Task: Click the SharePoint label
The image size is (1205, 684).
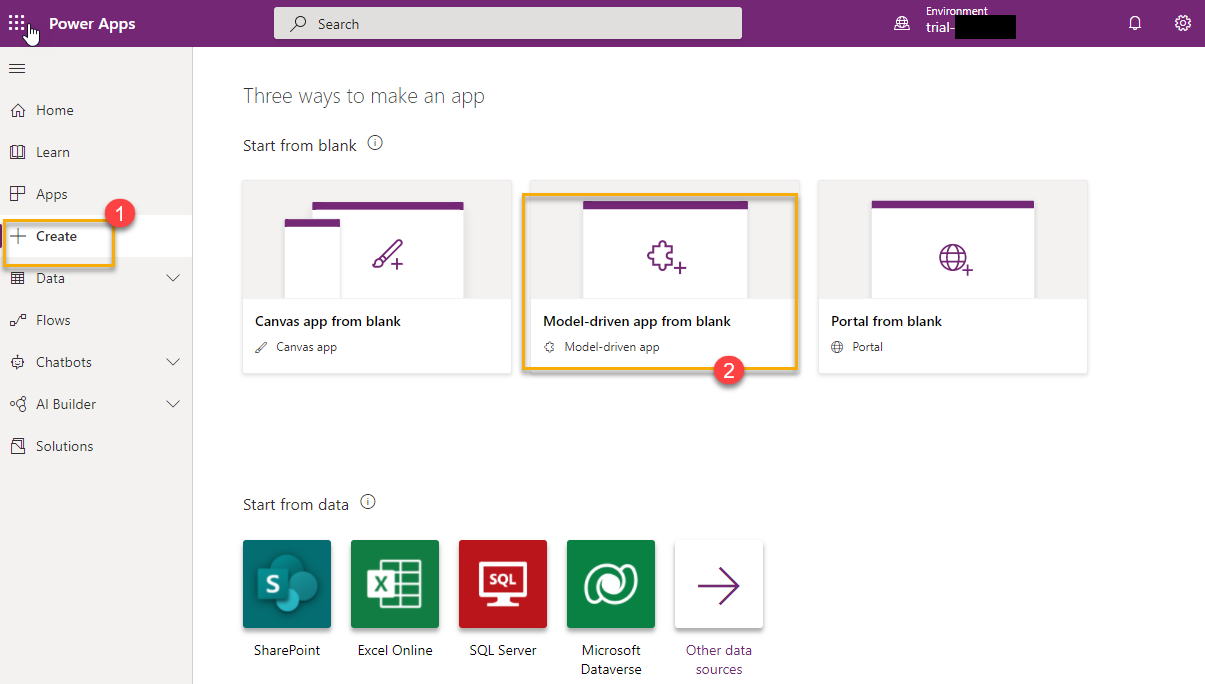Action: click(x=287, y=650)
